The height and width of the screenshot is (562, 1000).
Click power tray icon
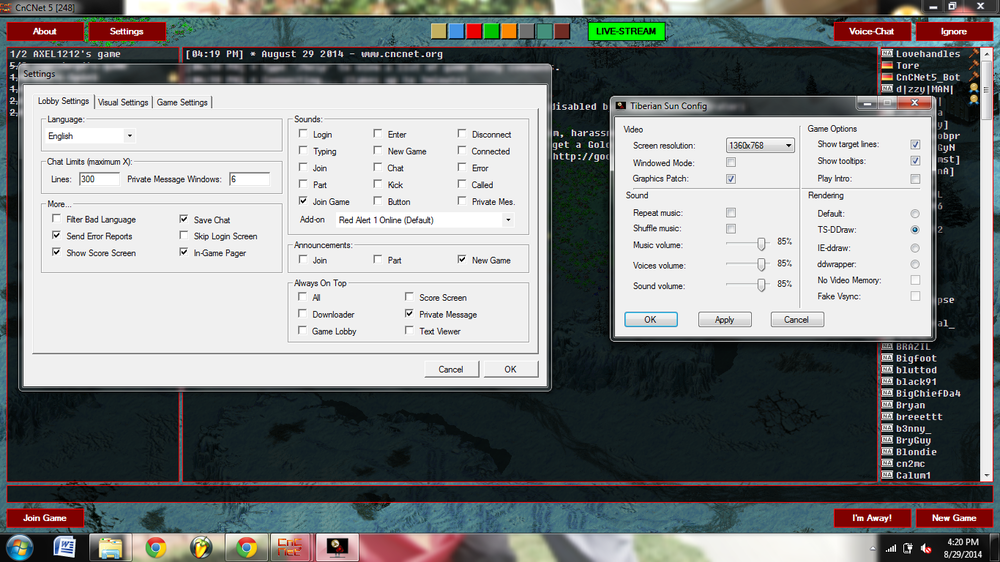(908, 549)
